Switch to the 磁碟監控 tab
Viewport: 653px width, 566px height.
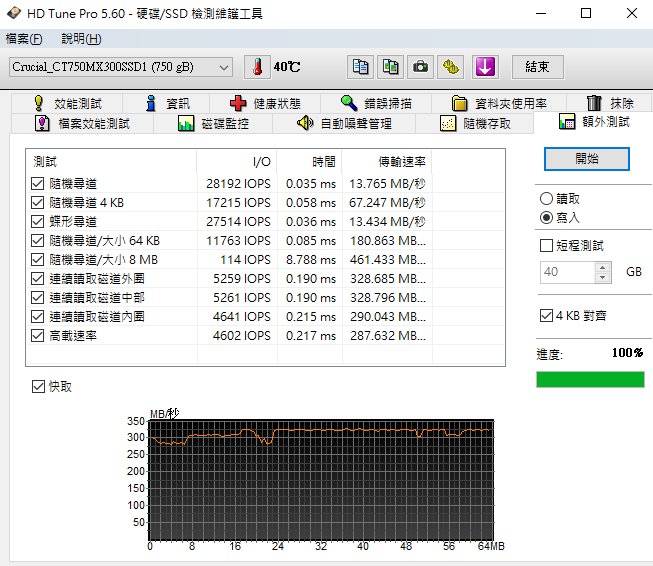[x=212, y=124]
